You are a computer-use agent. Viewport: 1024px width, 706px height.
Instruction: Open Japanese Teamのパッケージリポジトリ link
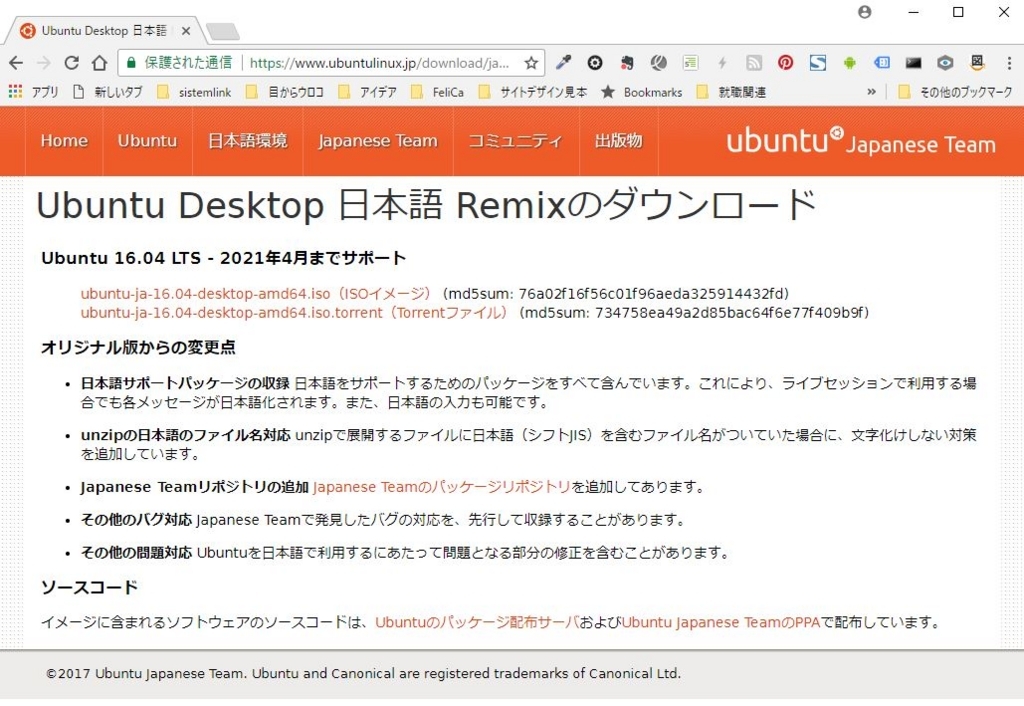[x=442, y=487]
